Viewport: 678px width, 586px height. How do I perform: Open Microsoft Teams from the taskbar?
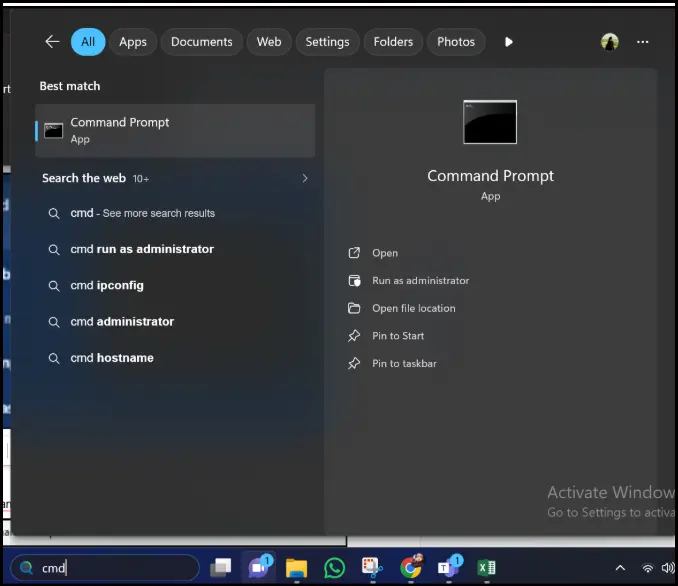click(449, 566)
